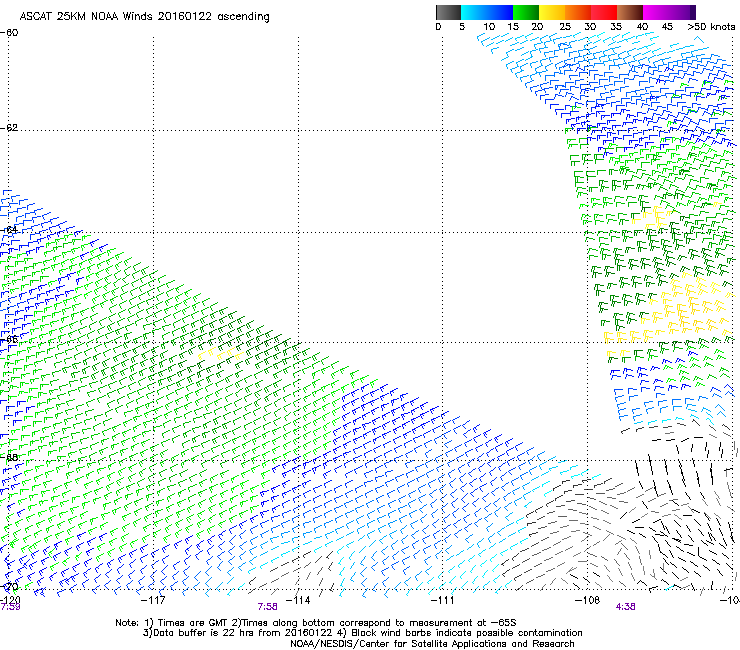Image resolution: width=740 pixels, height=650 pixels.
Task: Click the -111 longitude axis label
Action: [x=442, y=600]
